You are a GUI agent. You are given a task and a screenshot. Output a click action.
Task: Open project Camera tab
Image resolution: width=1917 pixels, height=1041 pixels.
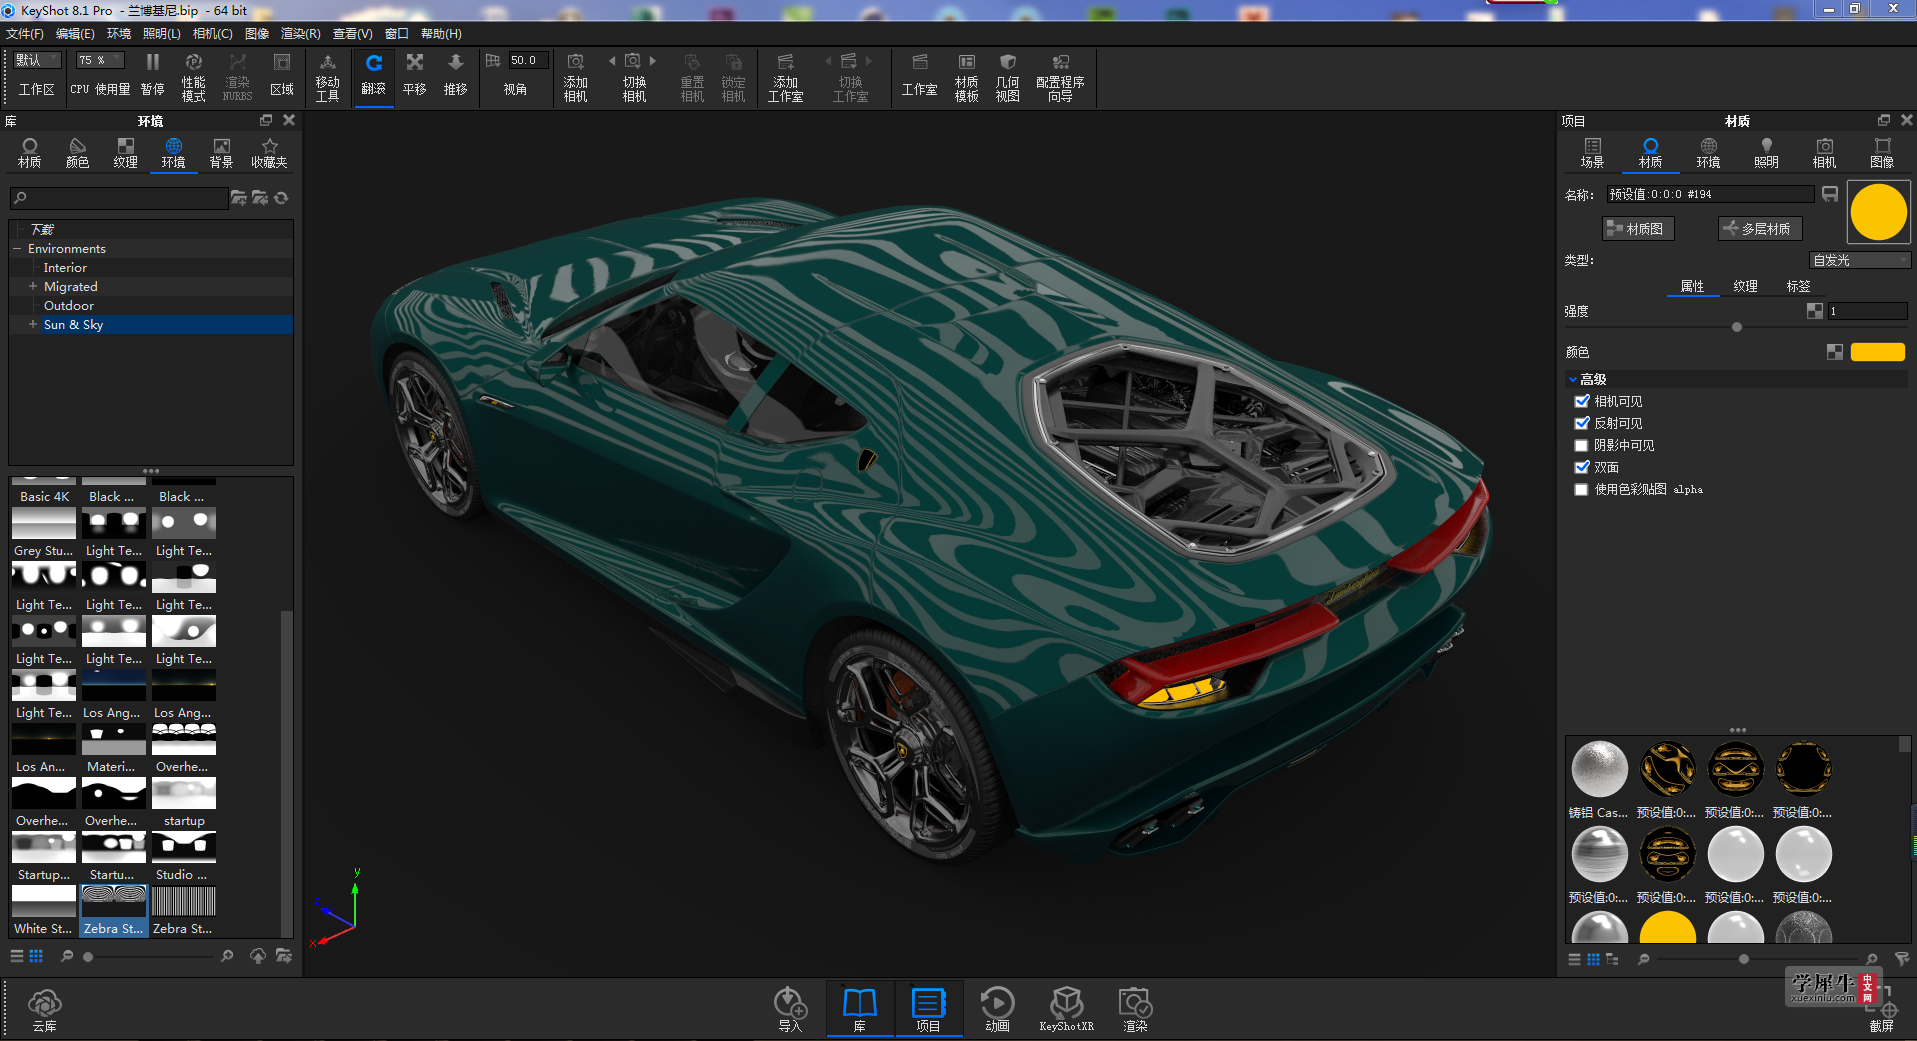click(x=1824, y=154)
